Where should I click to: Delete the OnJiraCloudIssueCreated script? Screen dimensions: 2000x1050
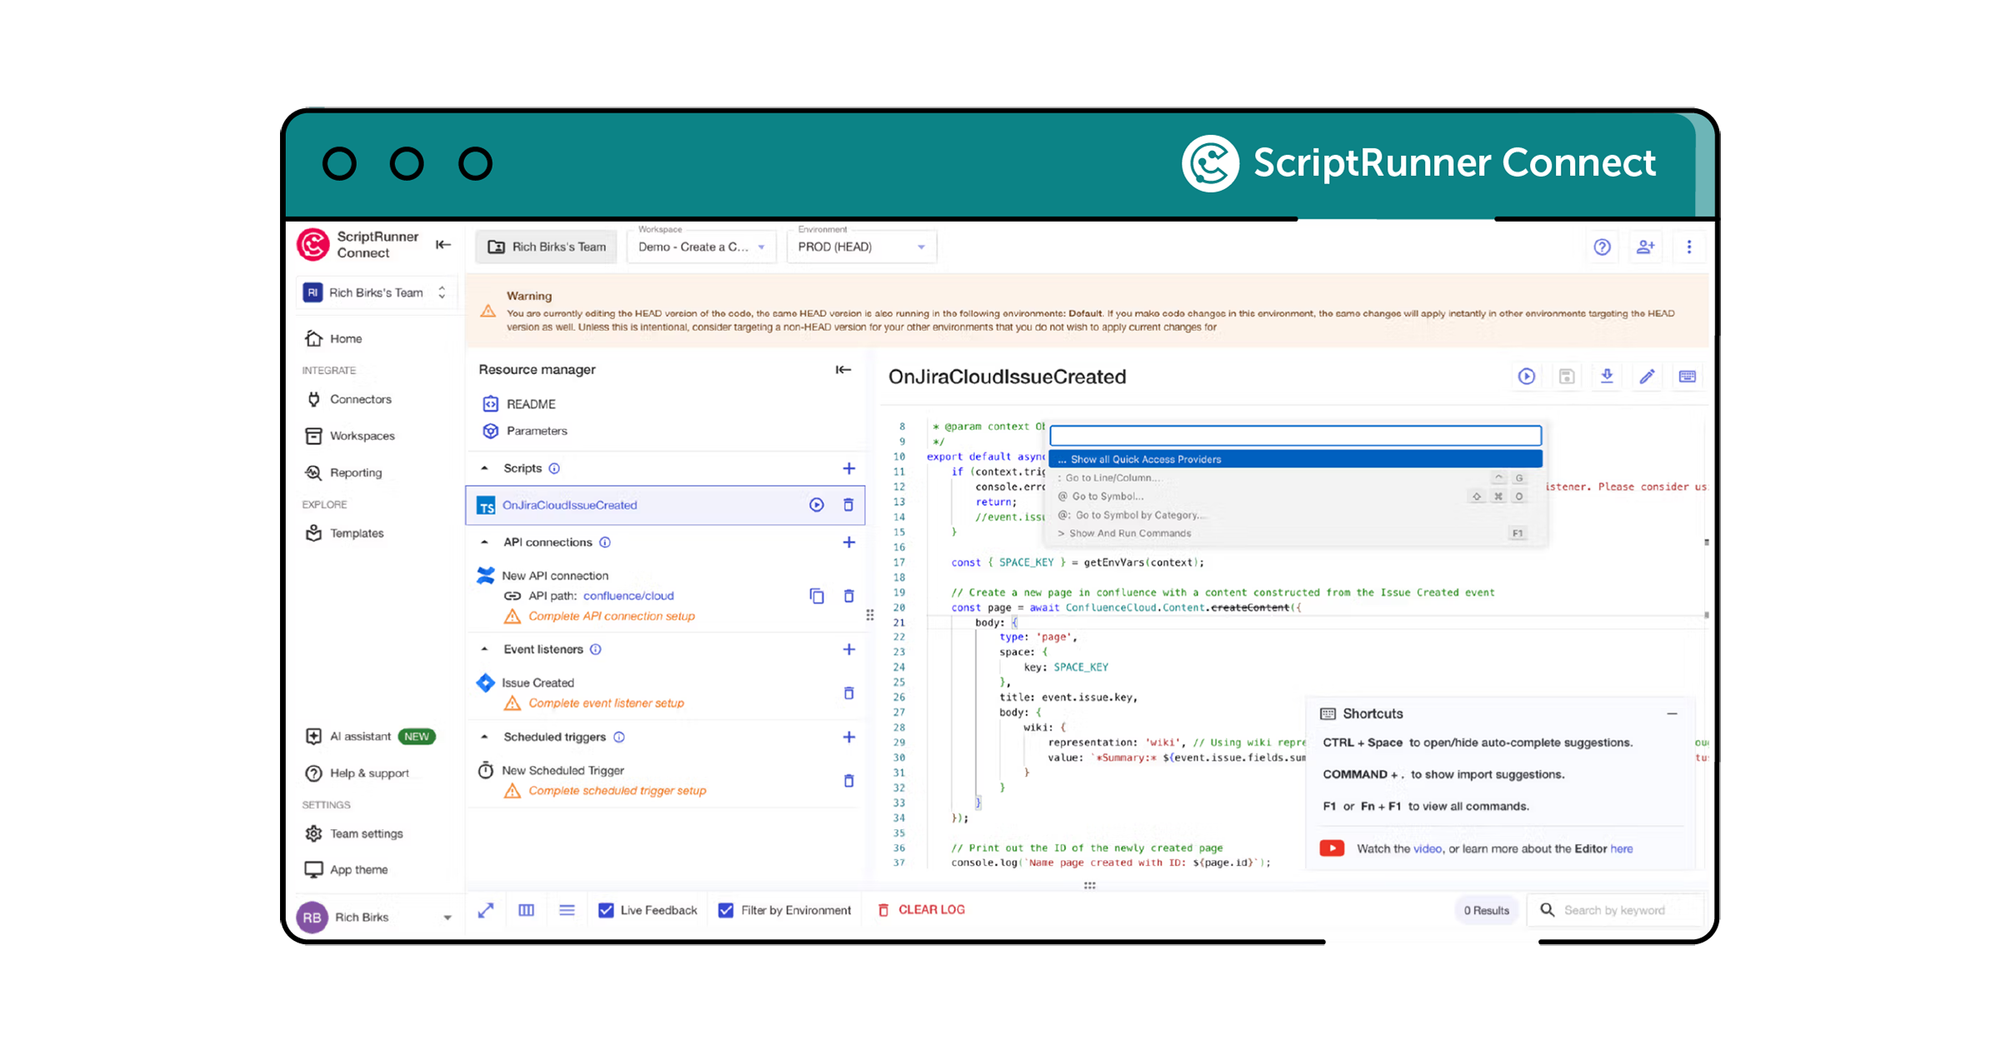click(x=848, y=505)
